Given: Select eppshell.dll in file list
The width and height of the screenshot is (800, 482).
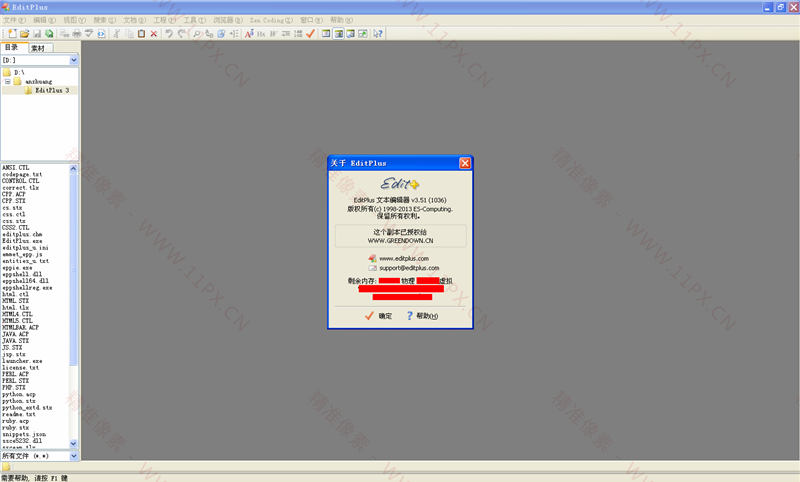Looking at the screenshot, I should click(x=22, y=274).
